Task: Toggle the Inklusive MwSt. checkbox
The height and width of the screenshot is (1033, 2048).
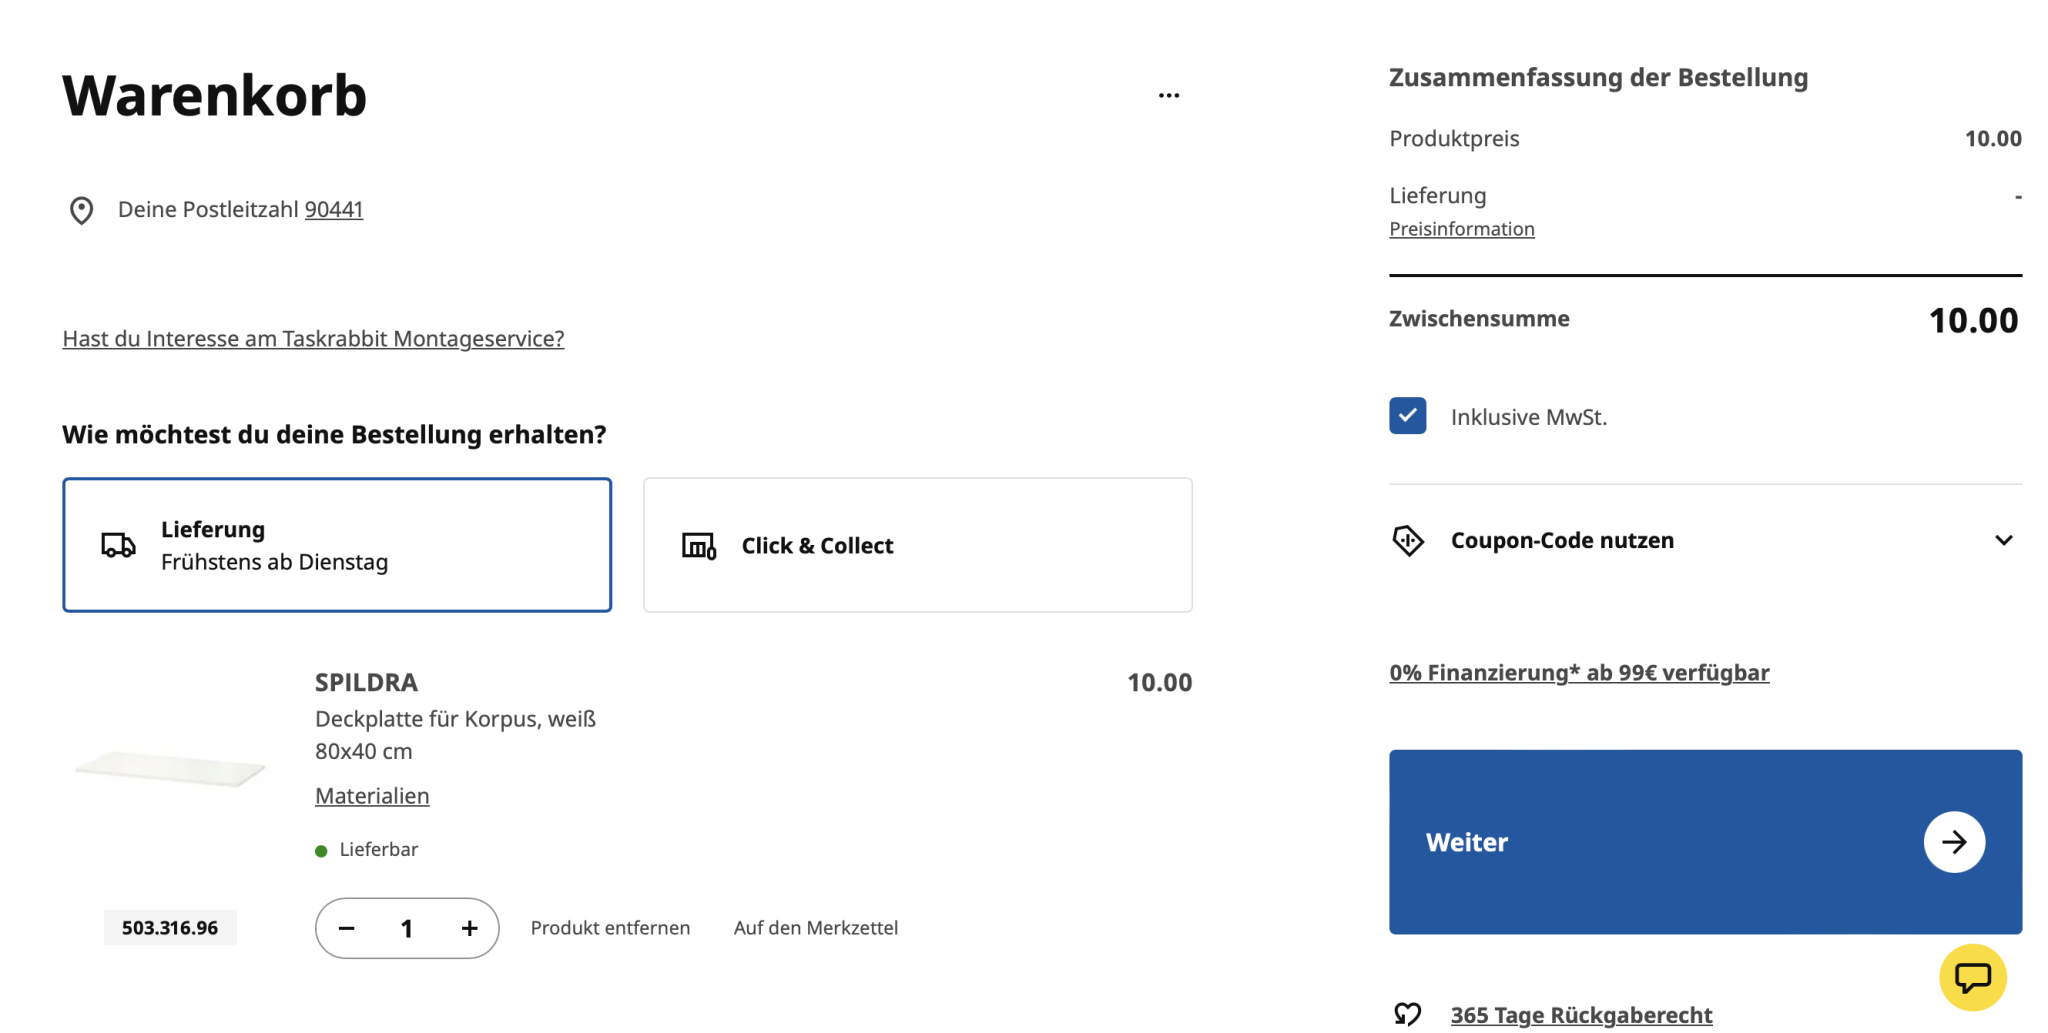Action: 1407,416
